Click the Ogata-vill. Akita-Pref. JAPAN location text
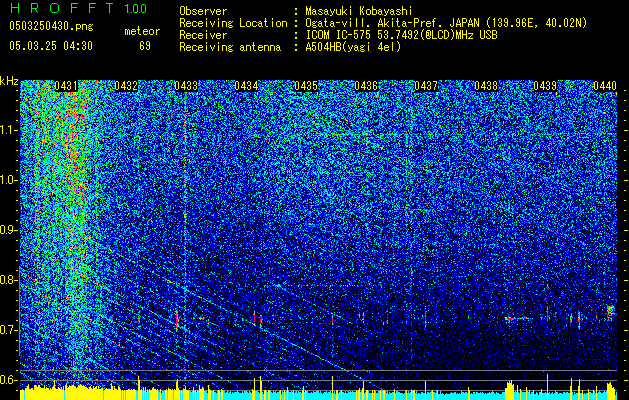 click(x=446, y=24)
